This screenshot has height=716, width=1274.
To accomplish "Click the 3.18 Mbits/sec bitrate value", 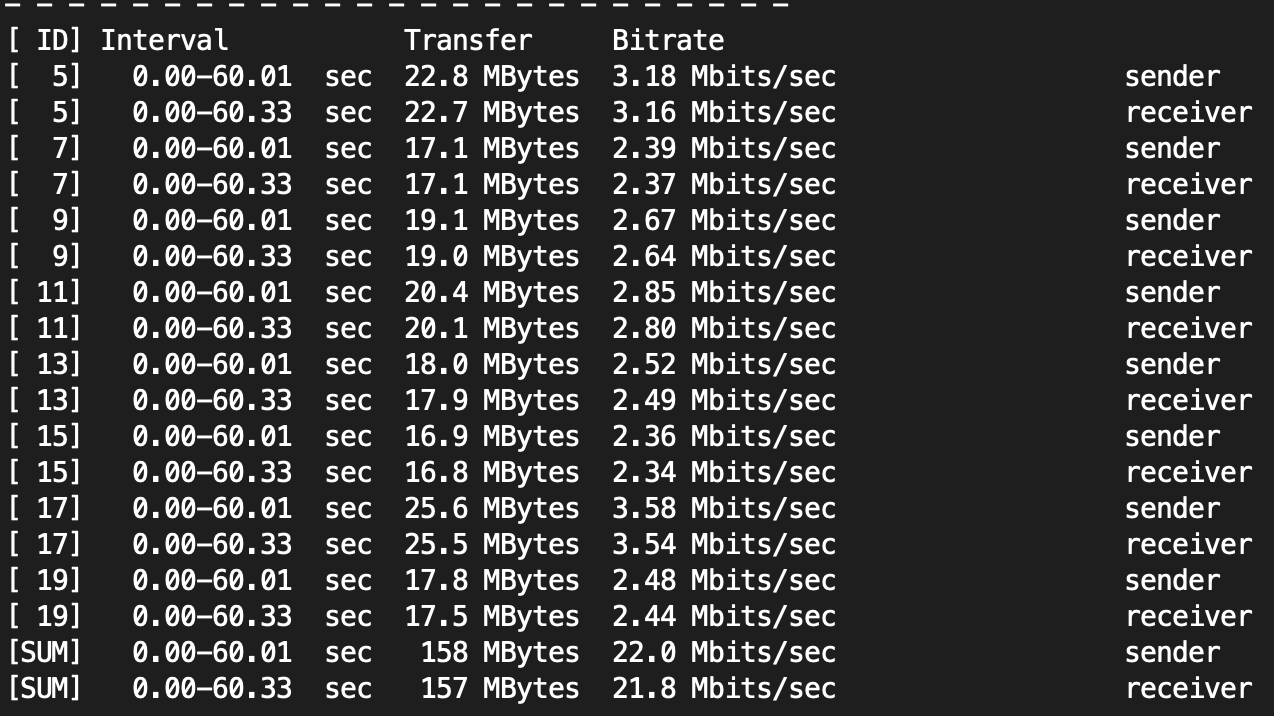I will click(x=724, y=77).
